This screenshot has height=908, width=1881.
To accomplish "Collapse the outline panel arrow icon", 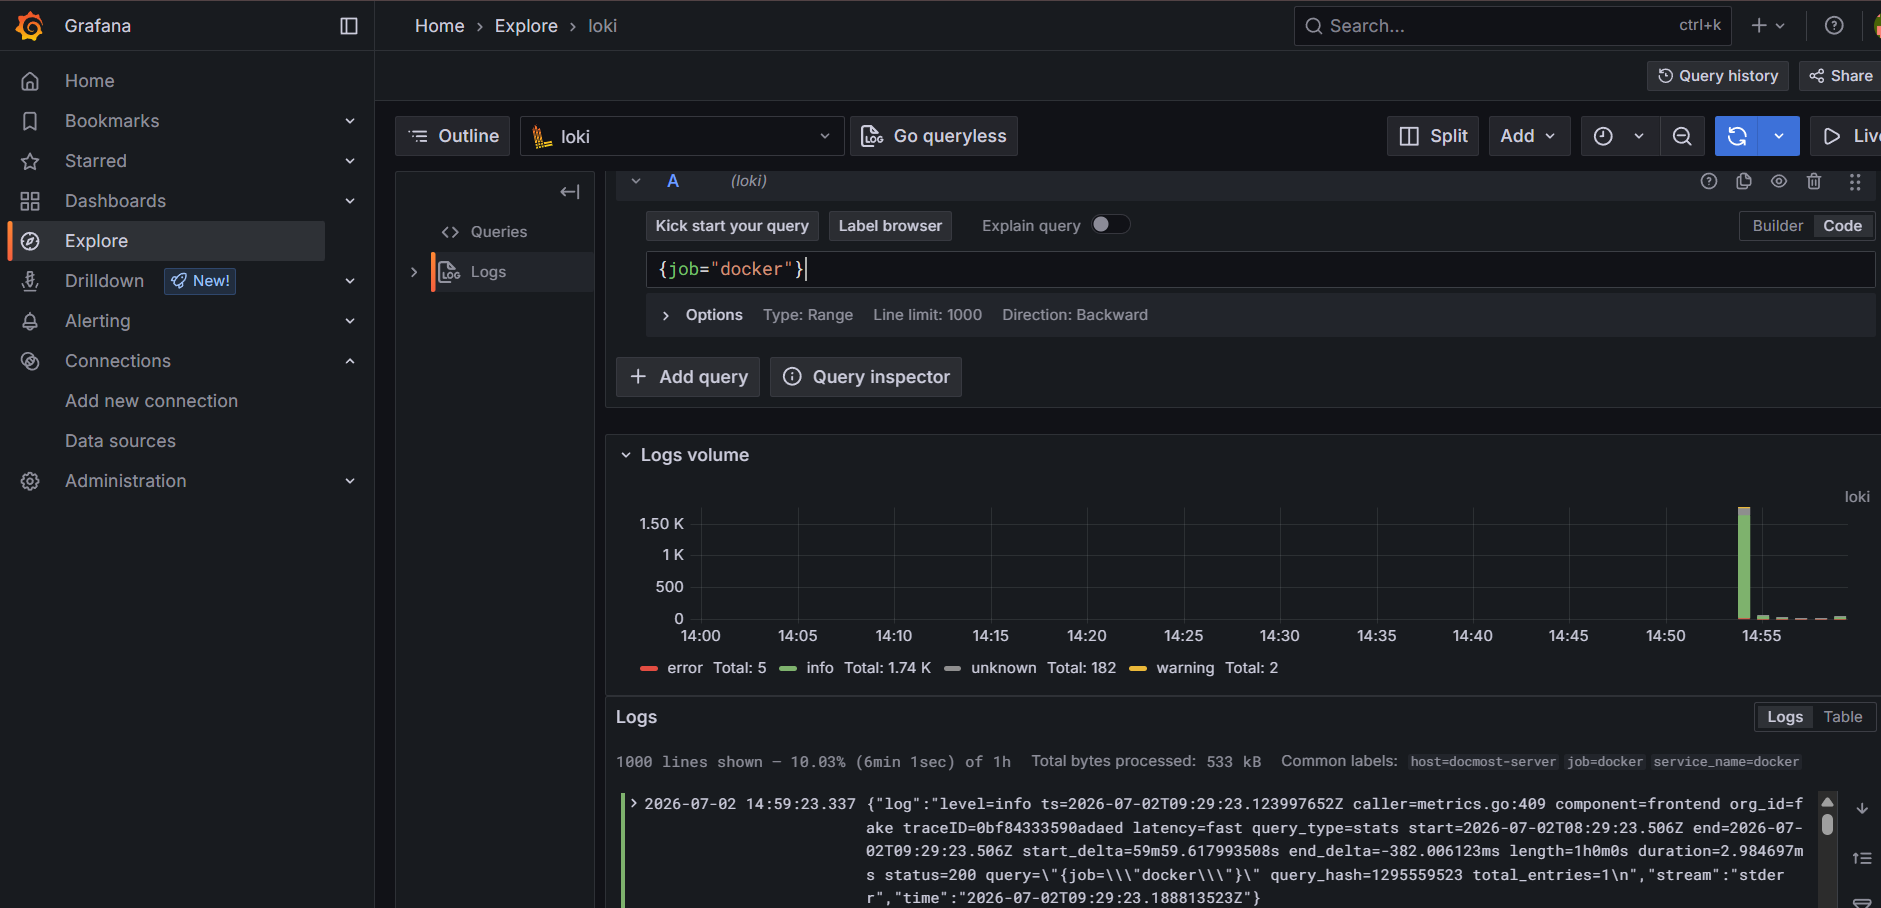I will (x=570, y=192).
